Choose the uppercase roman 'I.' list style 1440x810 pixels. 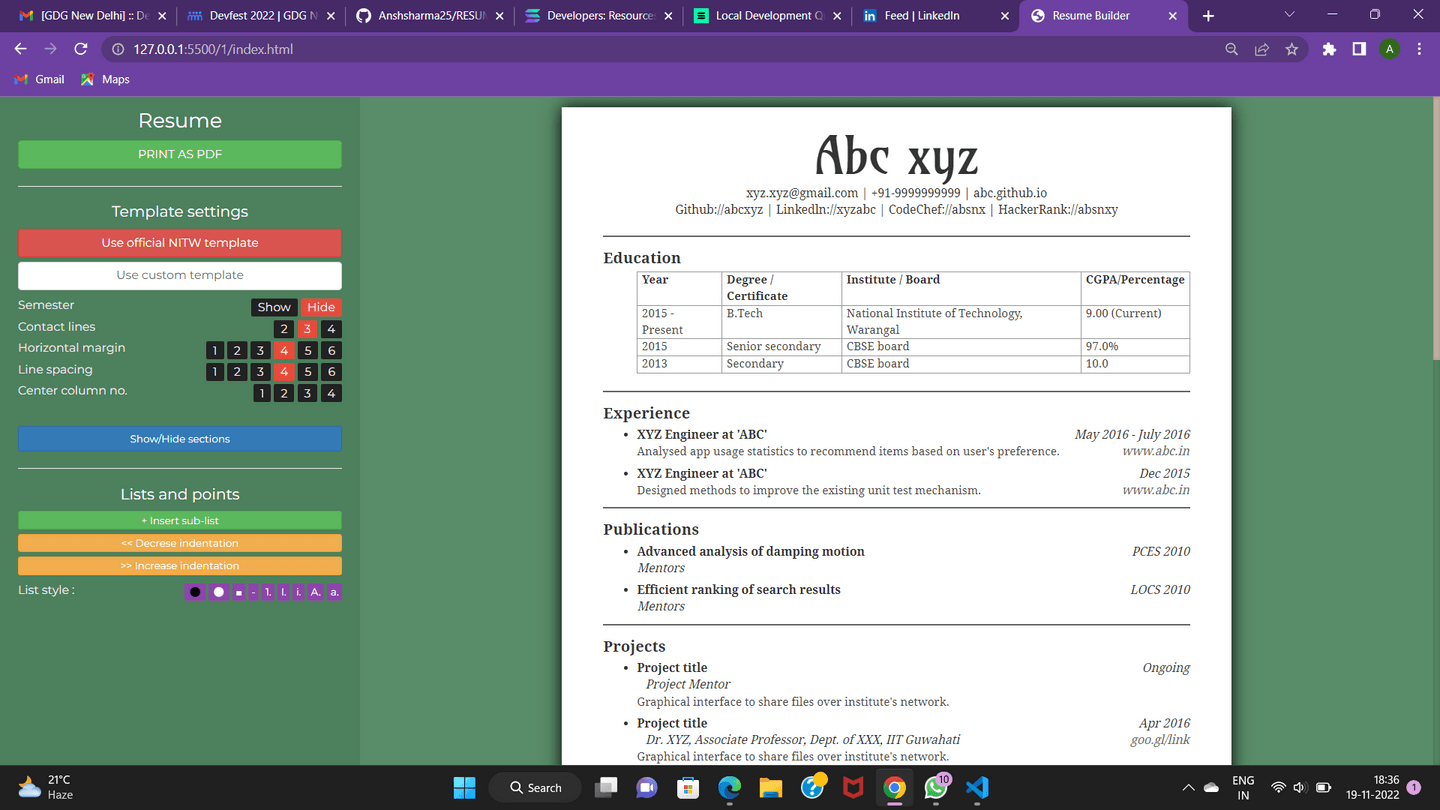[284, 592]
